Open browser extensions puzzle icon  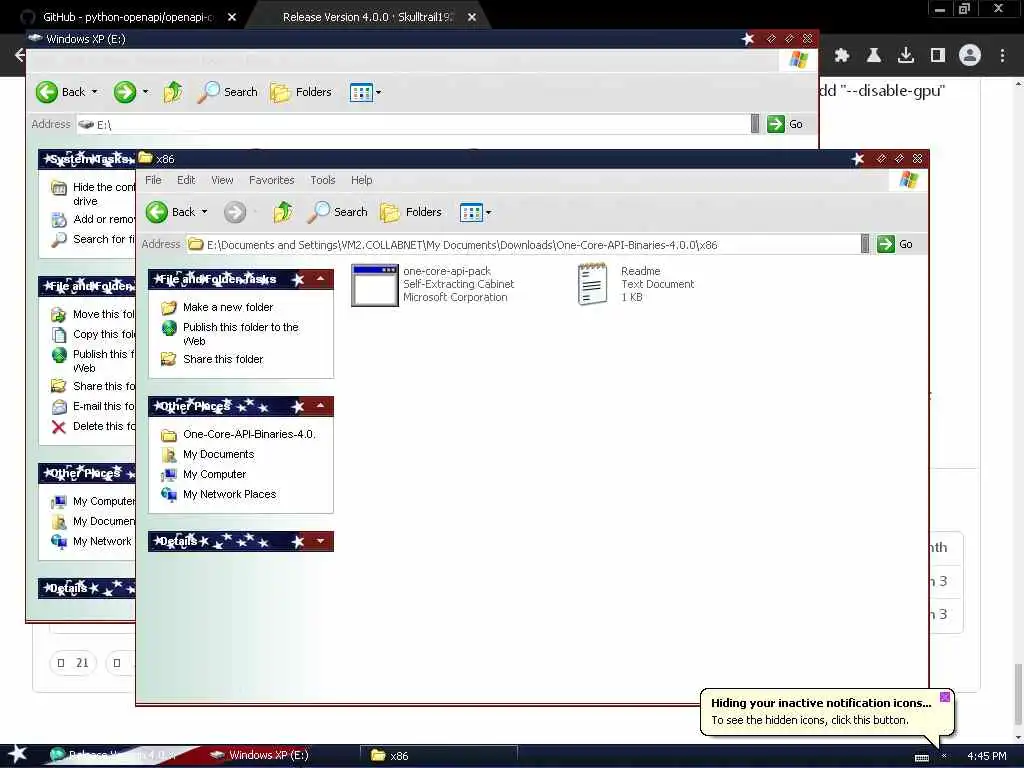[x=842, y=56]
